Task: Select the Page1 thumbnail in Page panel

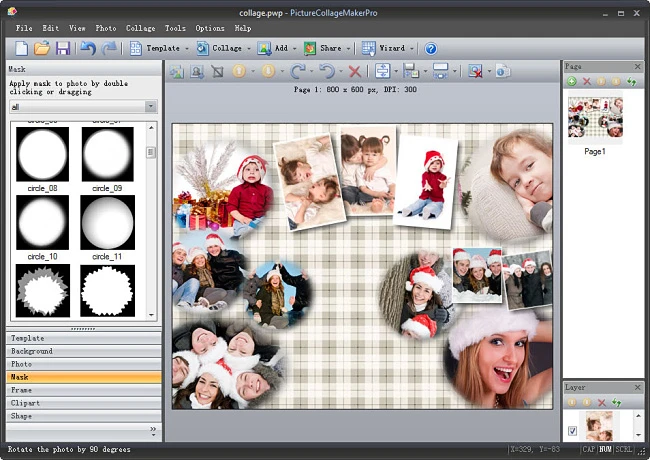Action: pyautogui.click(x=595, y=118)
